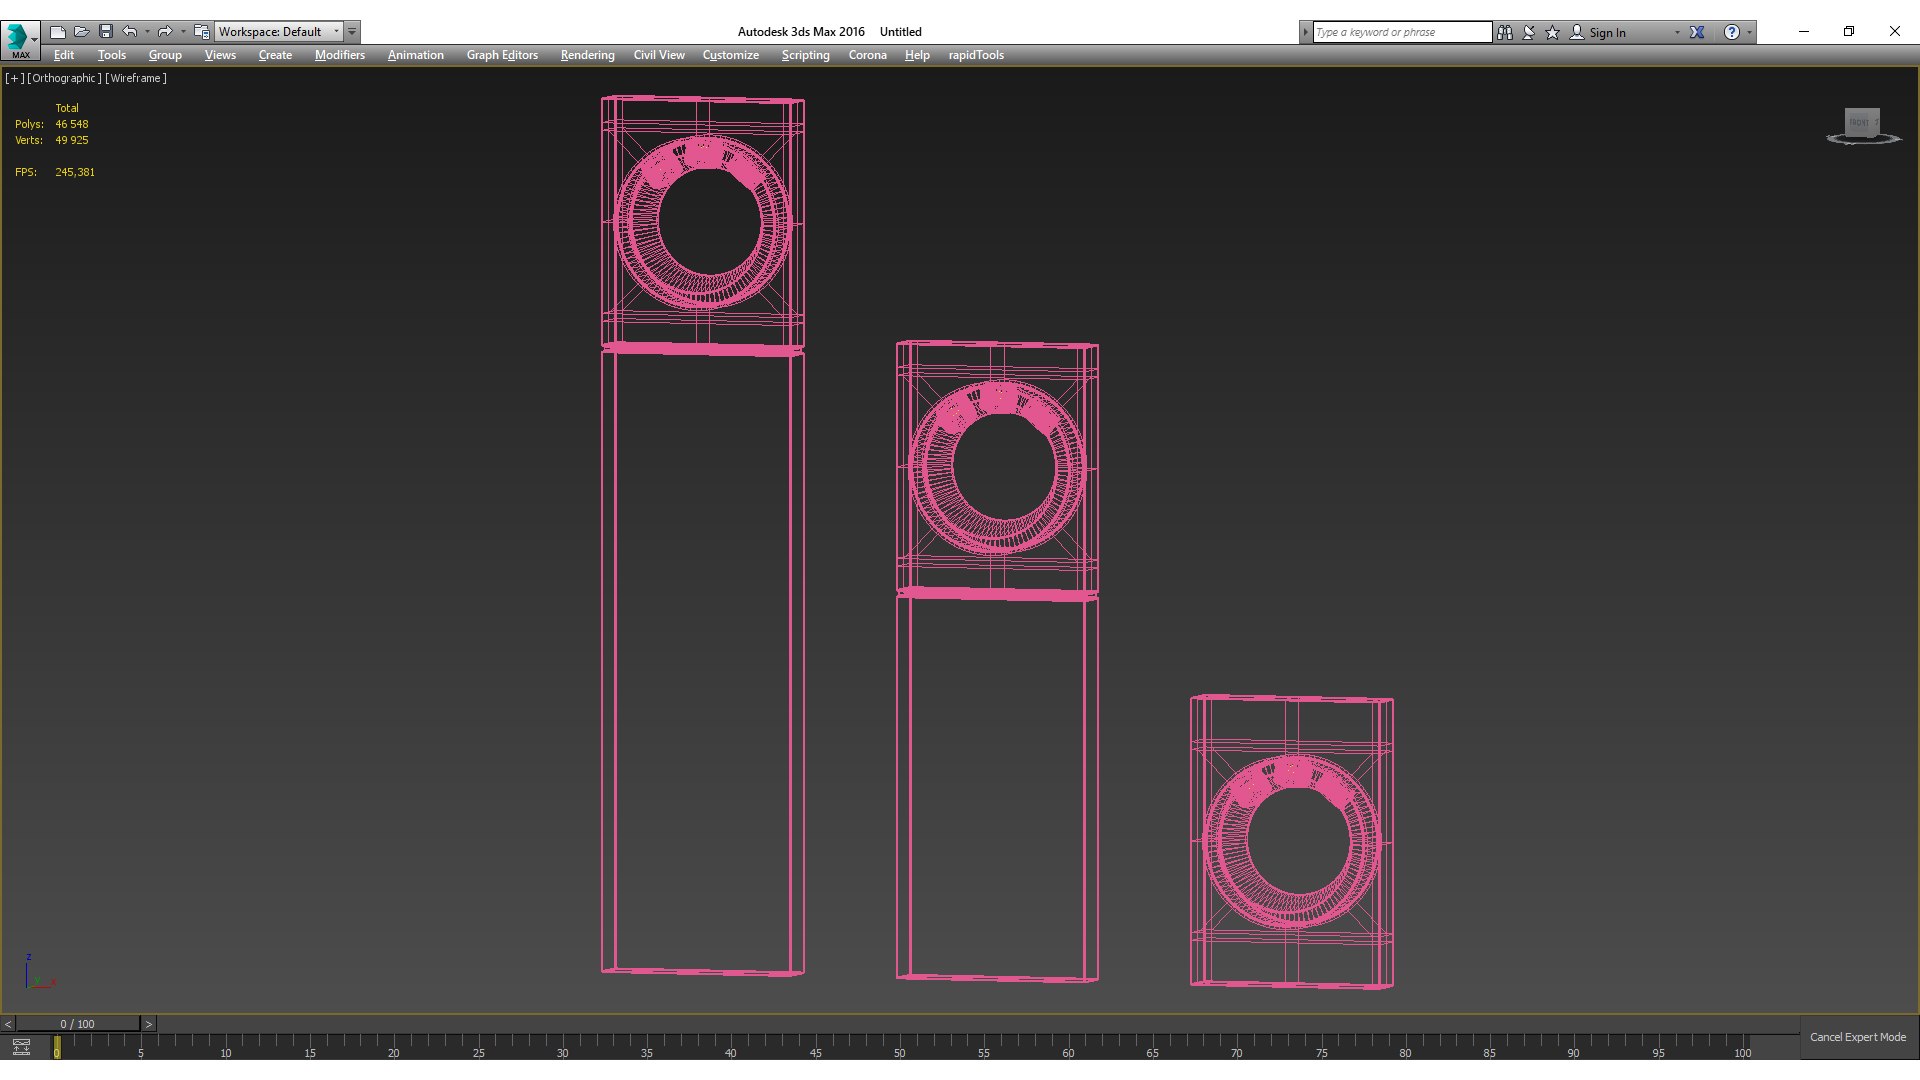Expand the Help icon dropdown arrow
1920x1080 pixels.
pos(1749,32)
